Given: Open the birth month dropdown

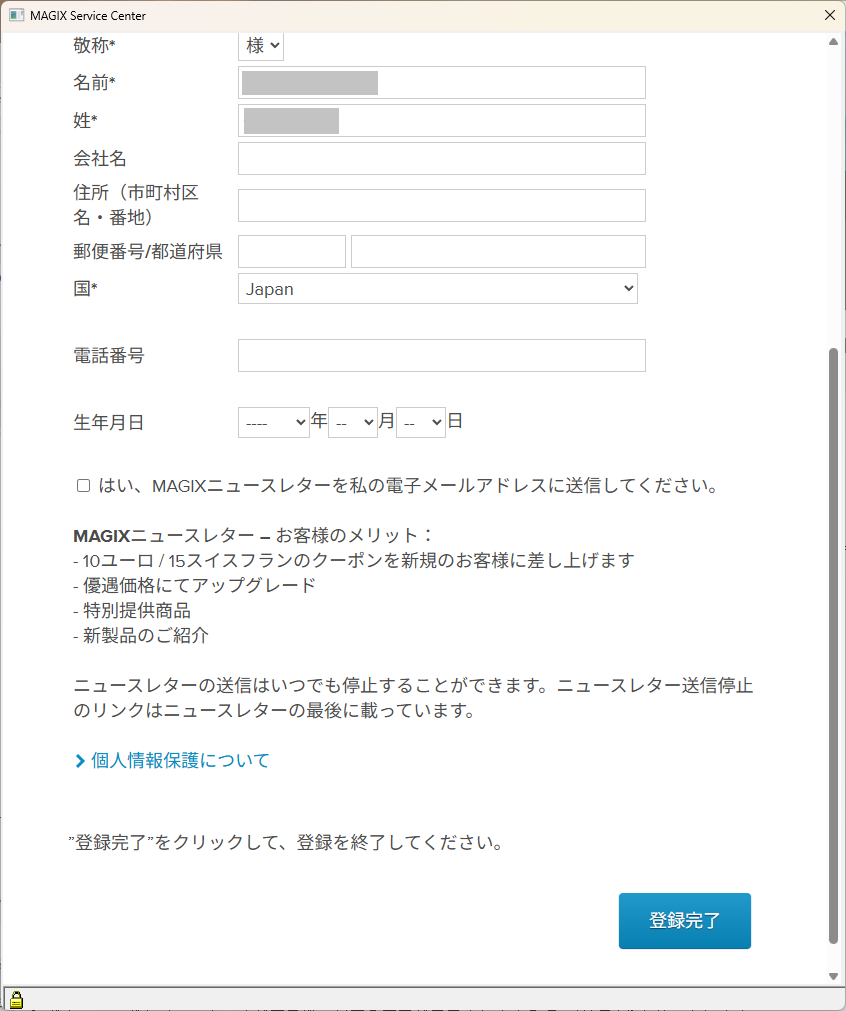Looking at the screenshot, I should coord(352,423).
